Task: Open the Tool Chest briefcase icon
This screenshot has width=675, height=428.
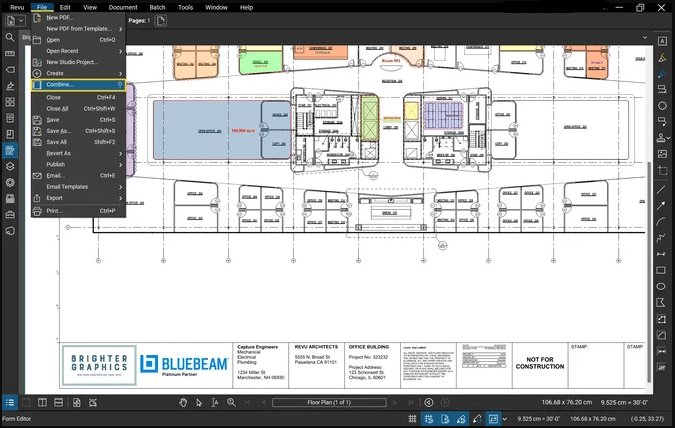Action: pyautogui.click(x=10, y=215)
